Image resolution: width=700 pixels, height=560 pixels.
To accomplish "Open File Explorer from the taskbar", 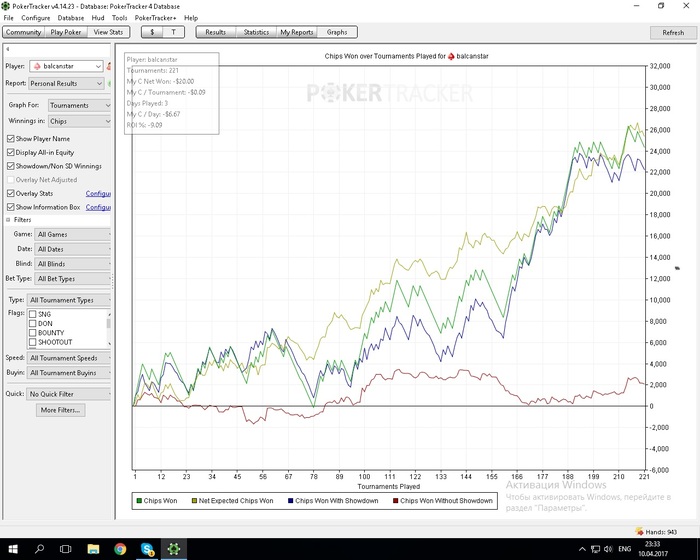I will (93, 549).
